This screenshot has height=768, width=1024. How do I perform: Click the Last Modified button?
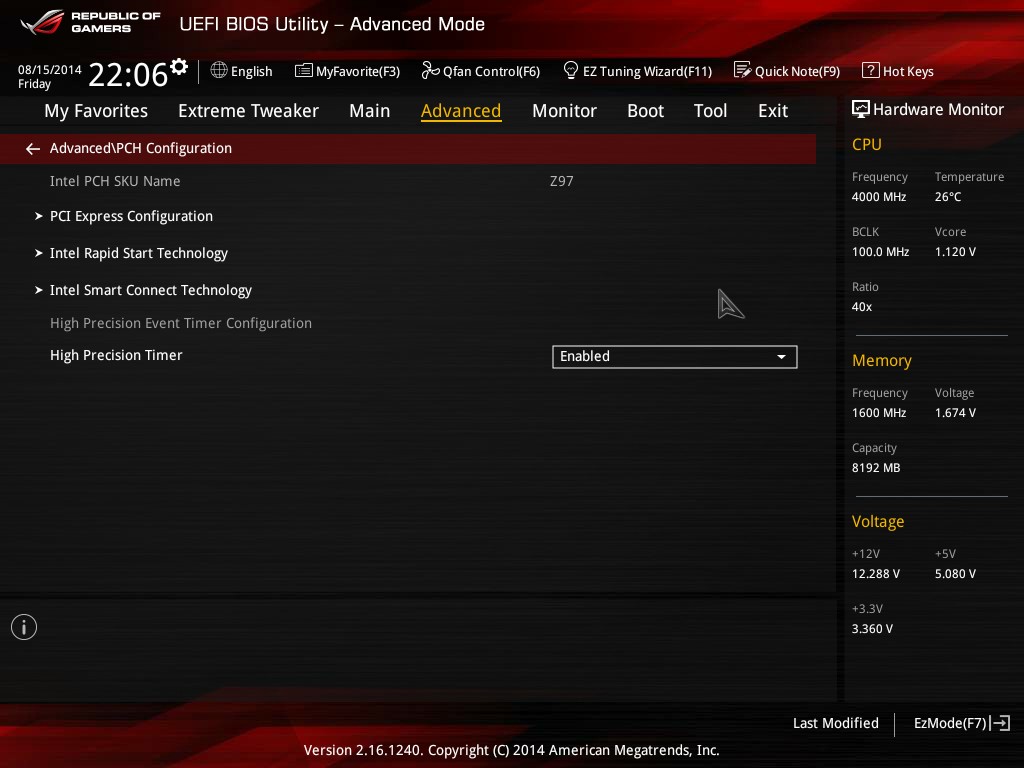click(835, 723)
